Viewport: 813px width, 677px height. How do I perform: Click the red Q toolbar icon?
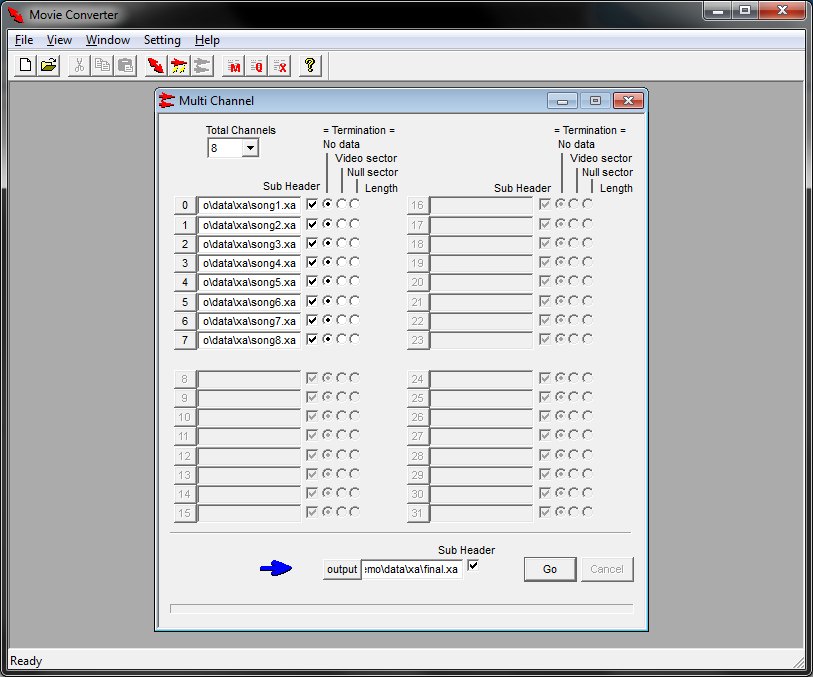click(x=257, y=66)
